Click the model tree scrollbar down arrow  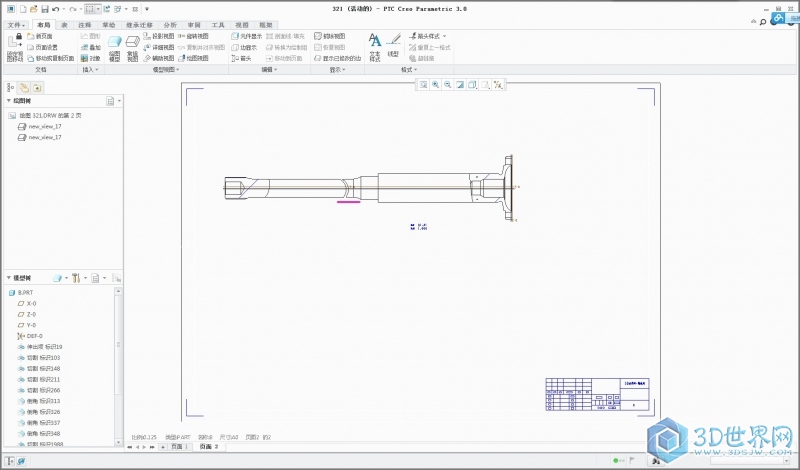(x=118, y=442)
